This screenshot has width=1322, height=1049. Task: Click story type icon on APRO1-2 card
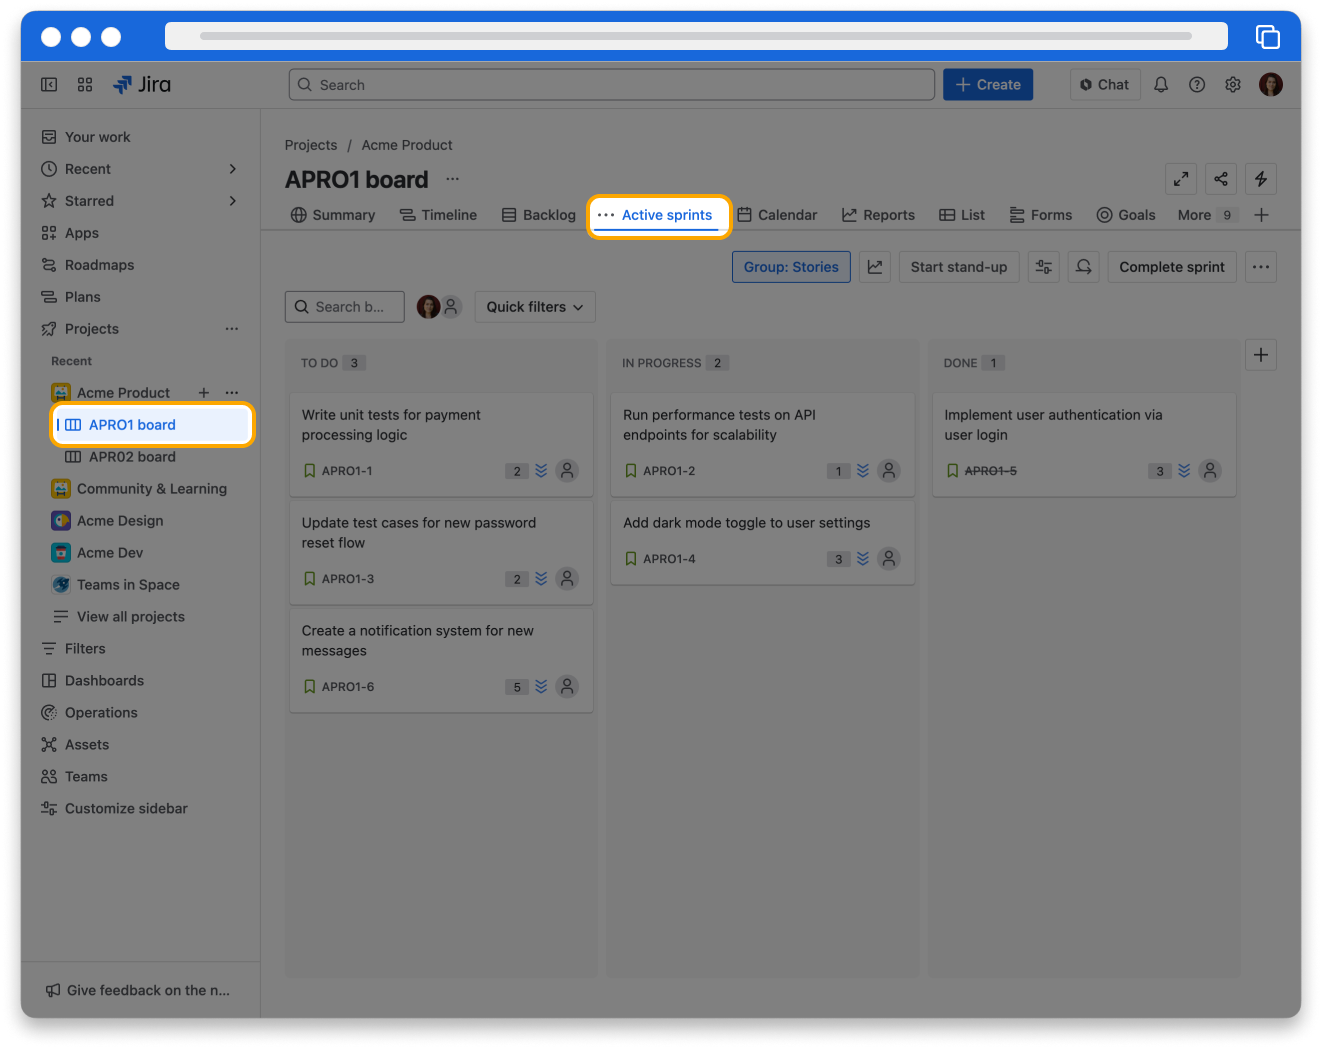631,471
